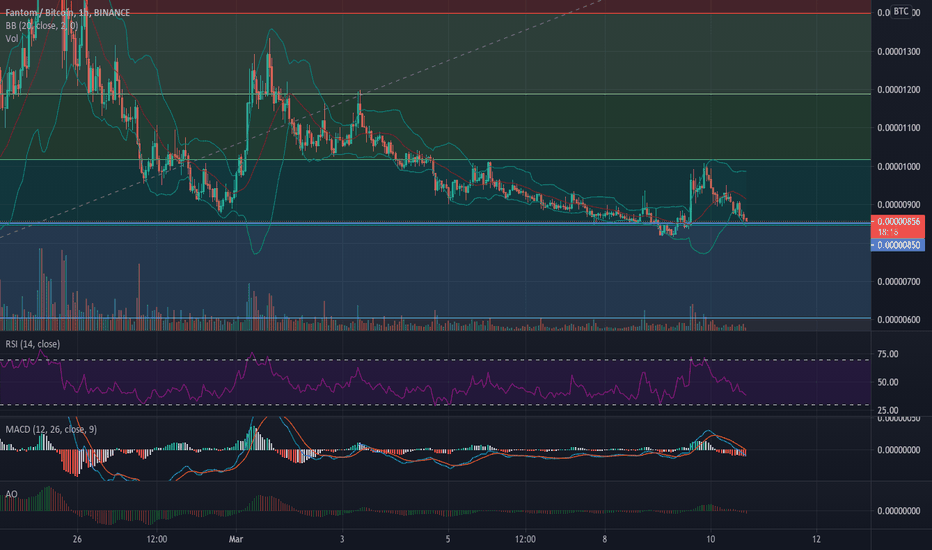The width and height of the screenshot is (932, 550).
Task: Click the blue 0.00000850 price line tag
Action: pyautogui.click(x=898, y=245)
